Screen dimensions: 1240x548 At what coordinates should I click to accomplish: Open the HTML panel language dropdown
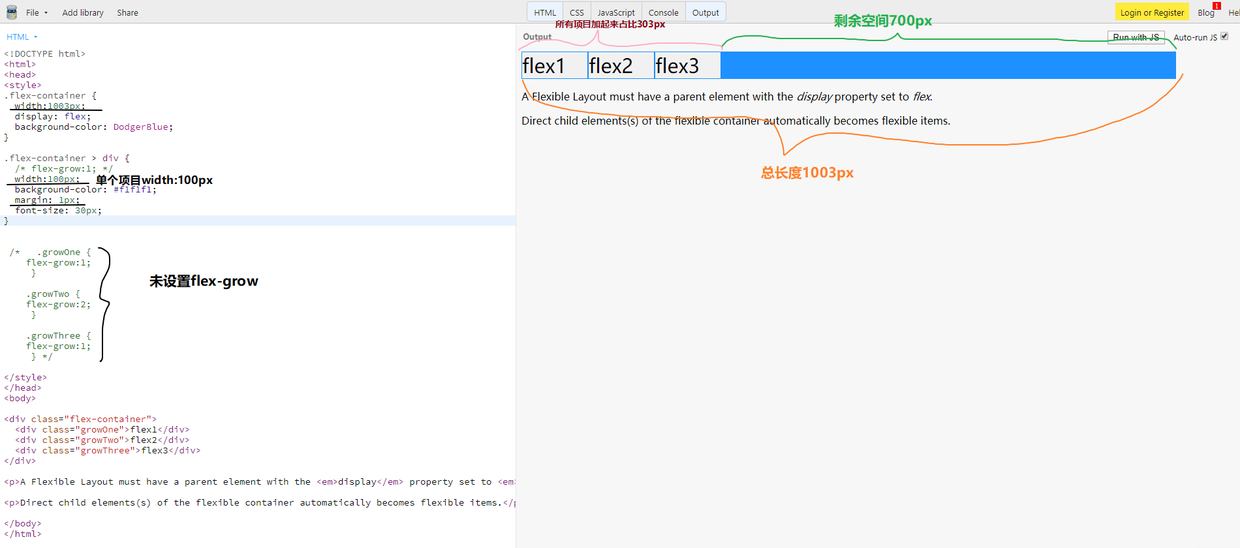[x=22, y=37]
